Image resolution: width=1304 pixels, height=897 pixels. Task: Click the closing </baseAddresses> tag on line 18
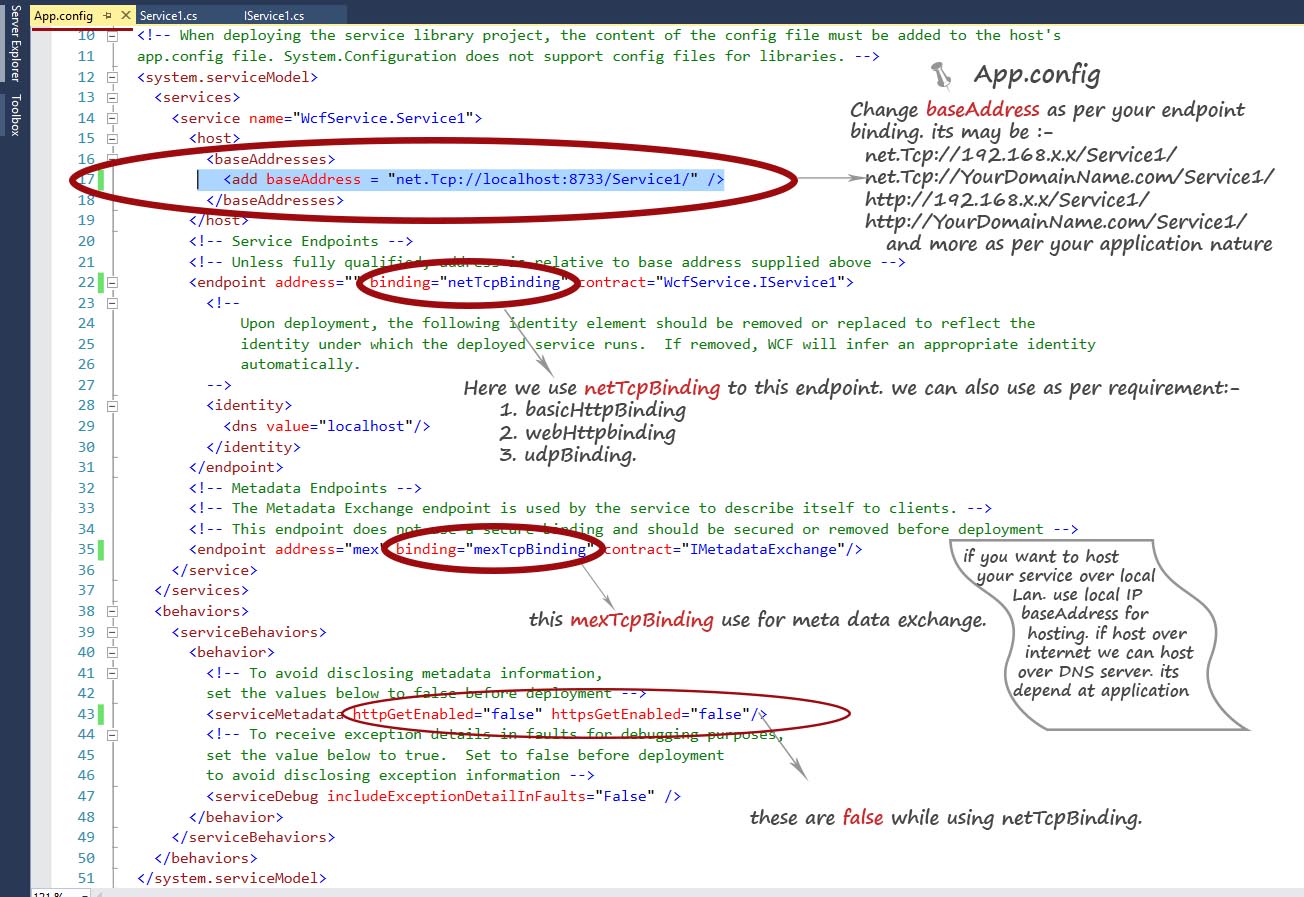(x=274, y=200)
